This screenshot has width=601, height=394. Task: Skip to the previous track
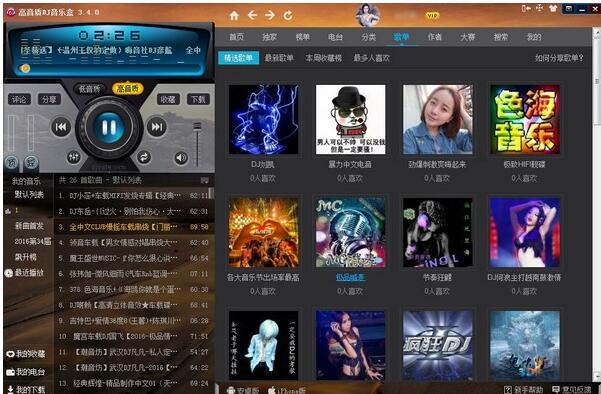tap(61, 127)
